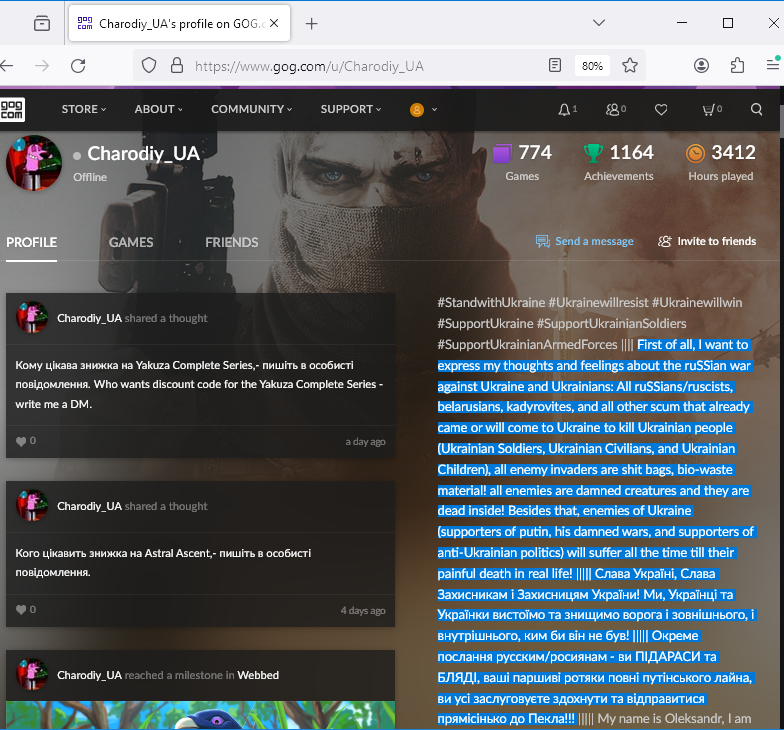Switch to the FRIENDS tab
Image resolution: width=784 pixels, height=730 pixels.
[232, 242]
